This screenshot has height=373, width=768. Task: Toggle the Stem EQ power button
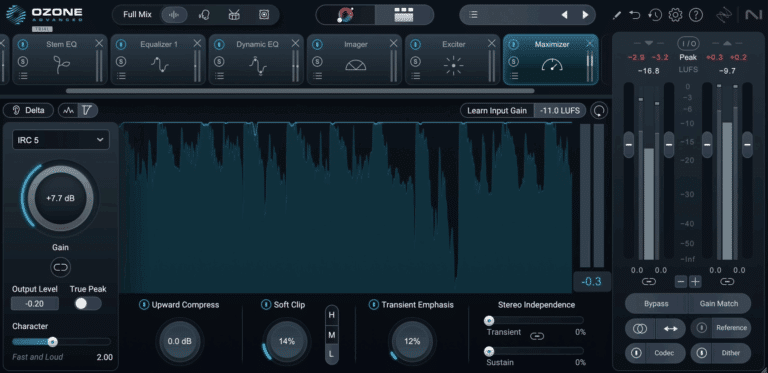[23, 45]
